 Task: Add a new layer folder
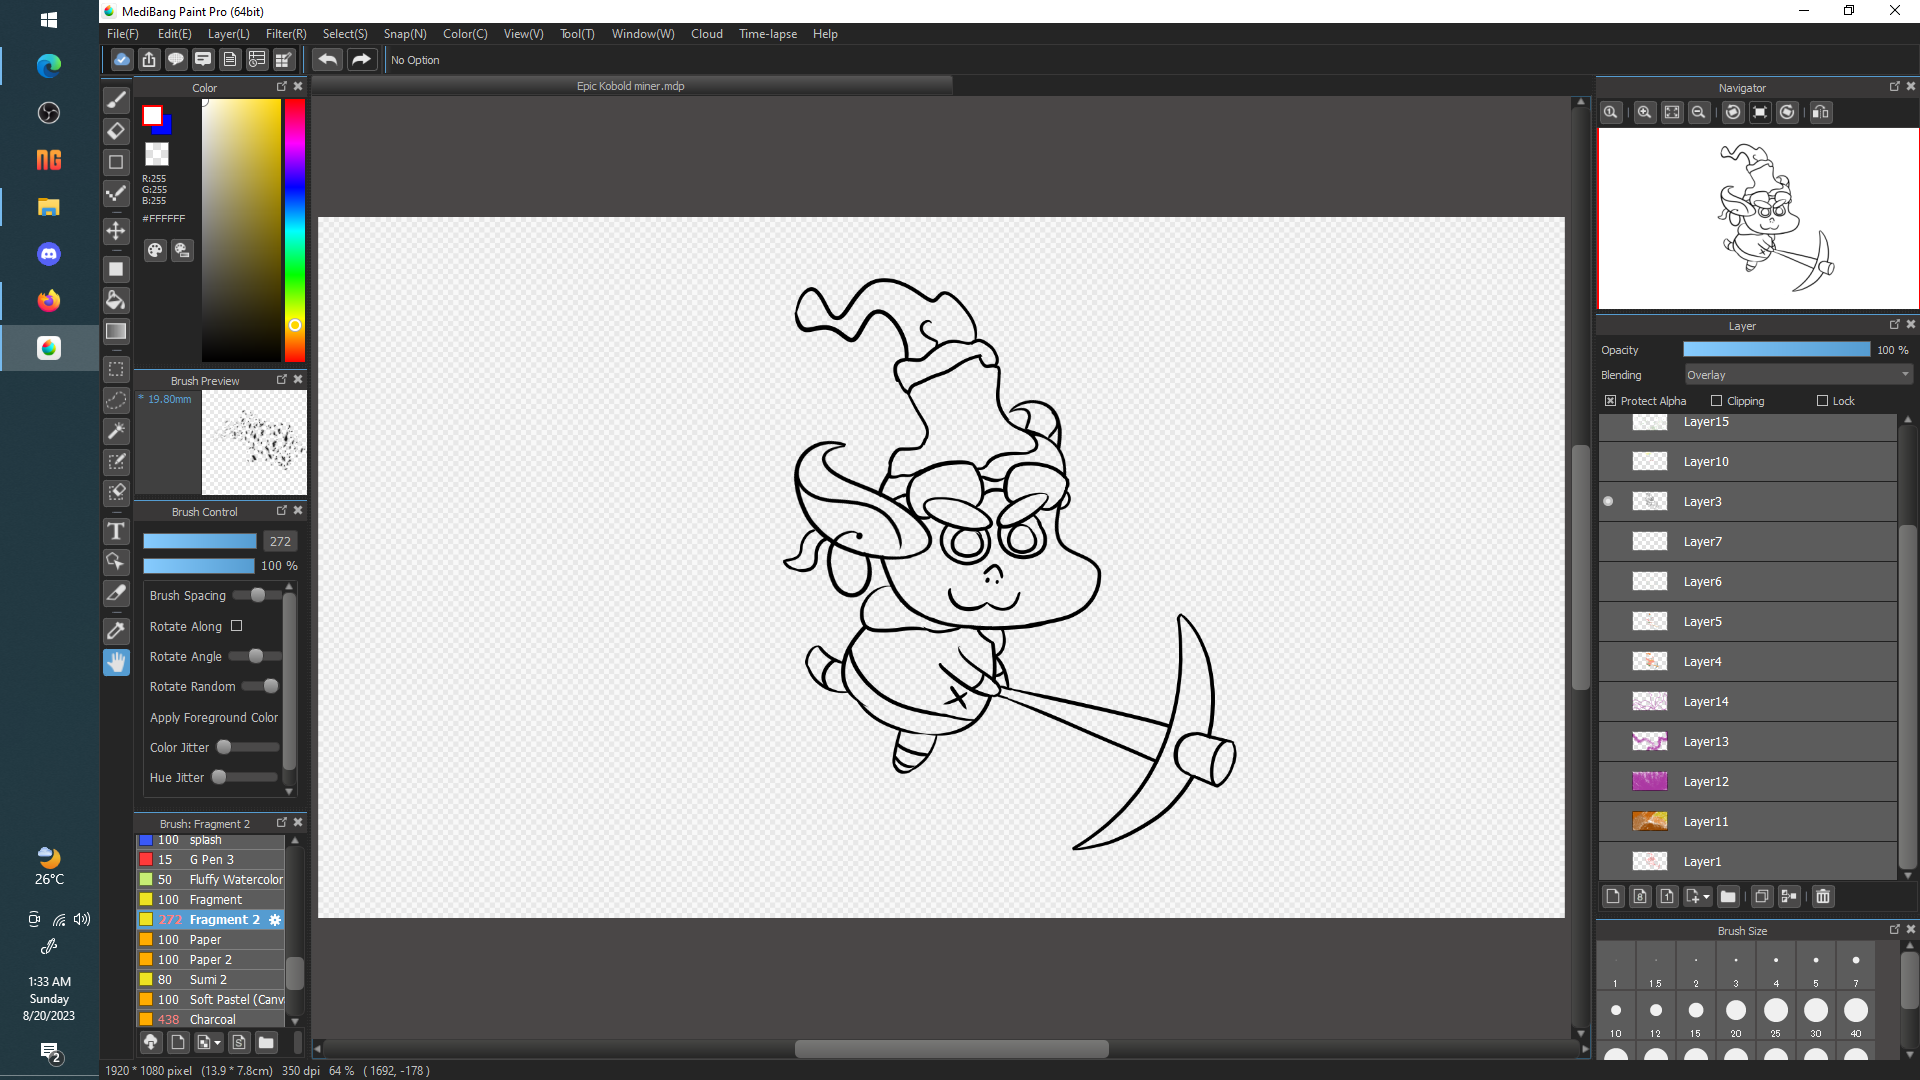coord(1728,897)
